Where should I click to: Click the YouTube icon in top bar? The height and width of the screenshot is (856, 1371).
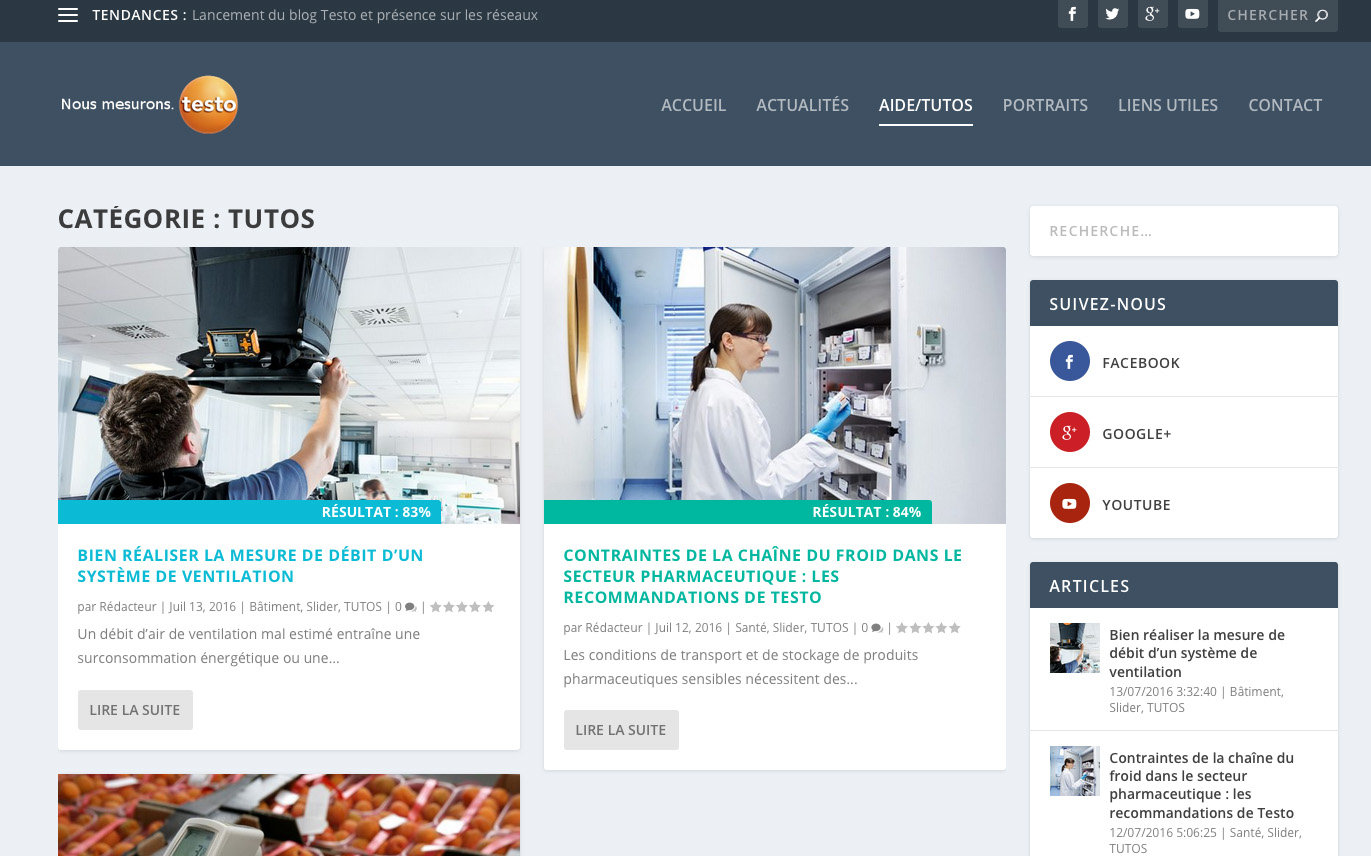click(x=1192, y=14)
